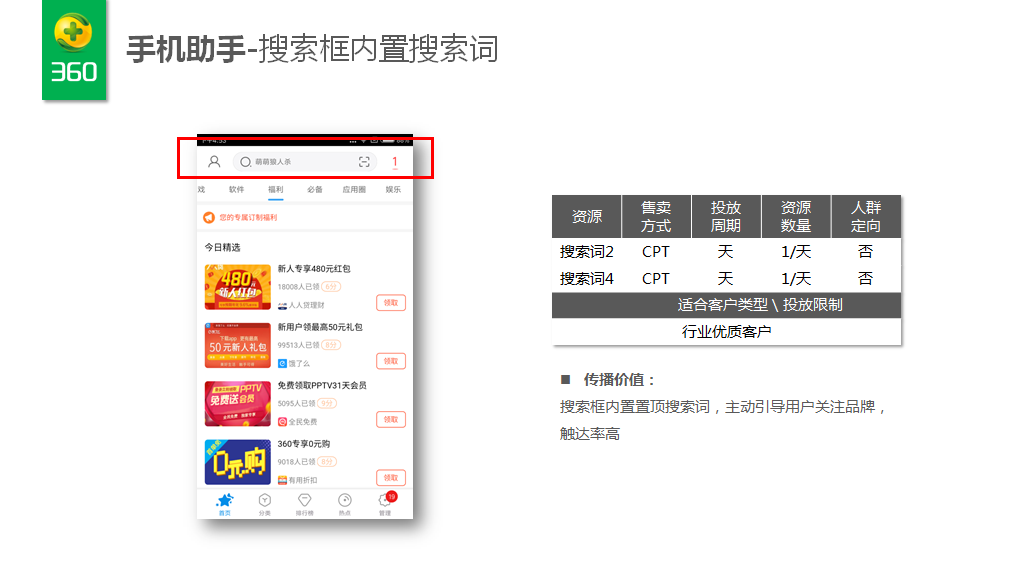1019x564 pixels.
Task: Click table header 售卖方式
Action: pyautogui.click(x=656, y=216)
